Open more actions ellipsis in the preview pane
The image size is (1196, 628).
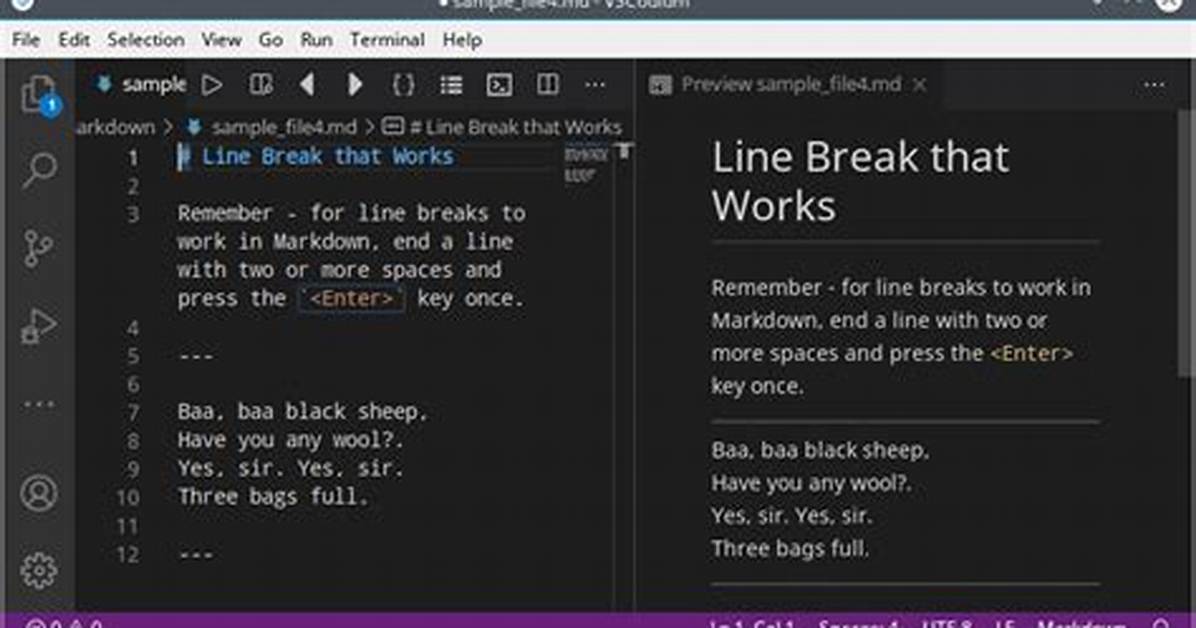pos(1154,85)
